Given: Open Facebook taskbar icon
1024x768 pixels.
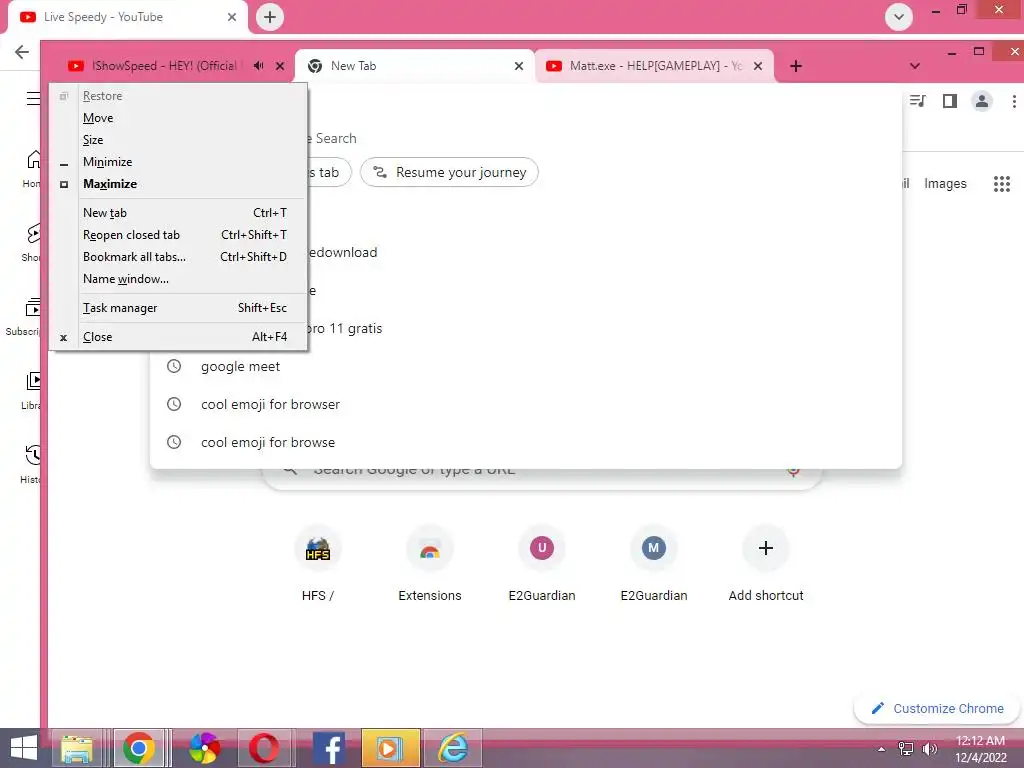Looking at the screenshot, I should point(329,748).
